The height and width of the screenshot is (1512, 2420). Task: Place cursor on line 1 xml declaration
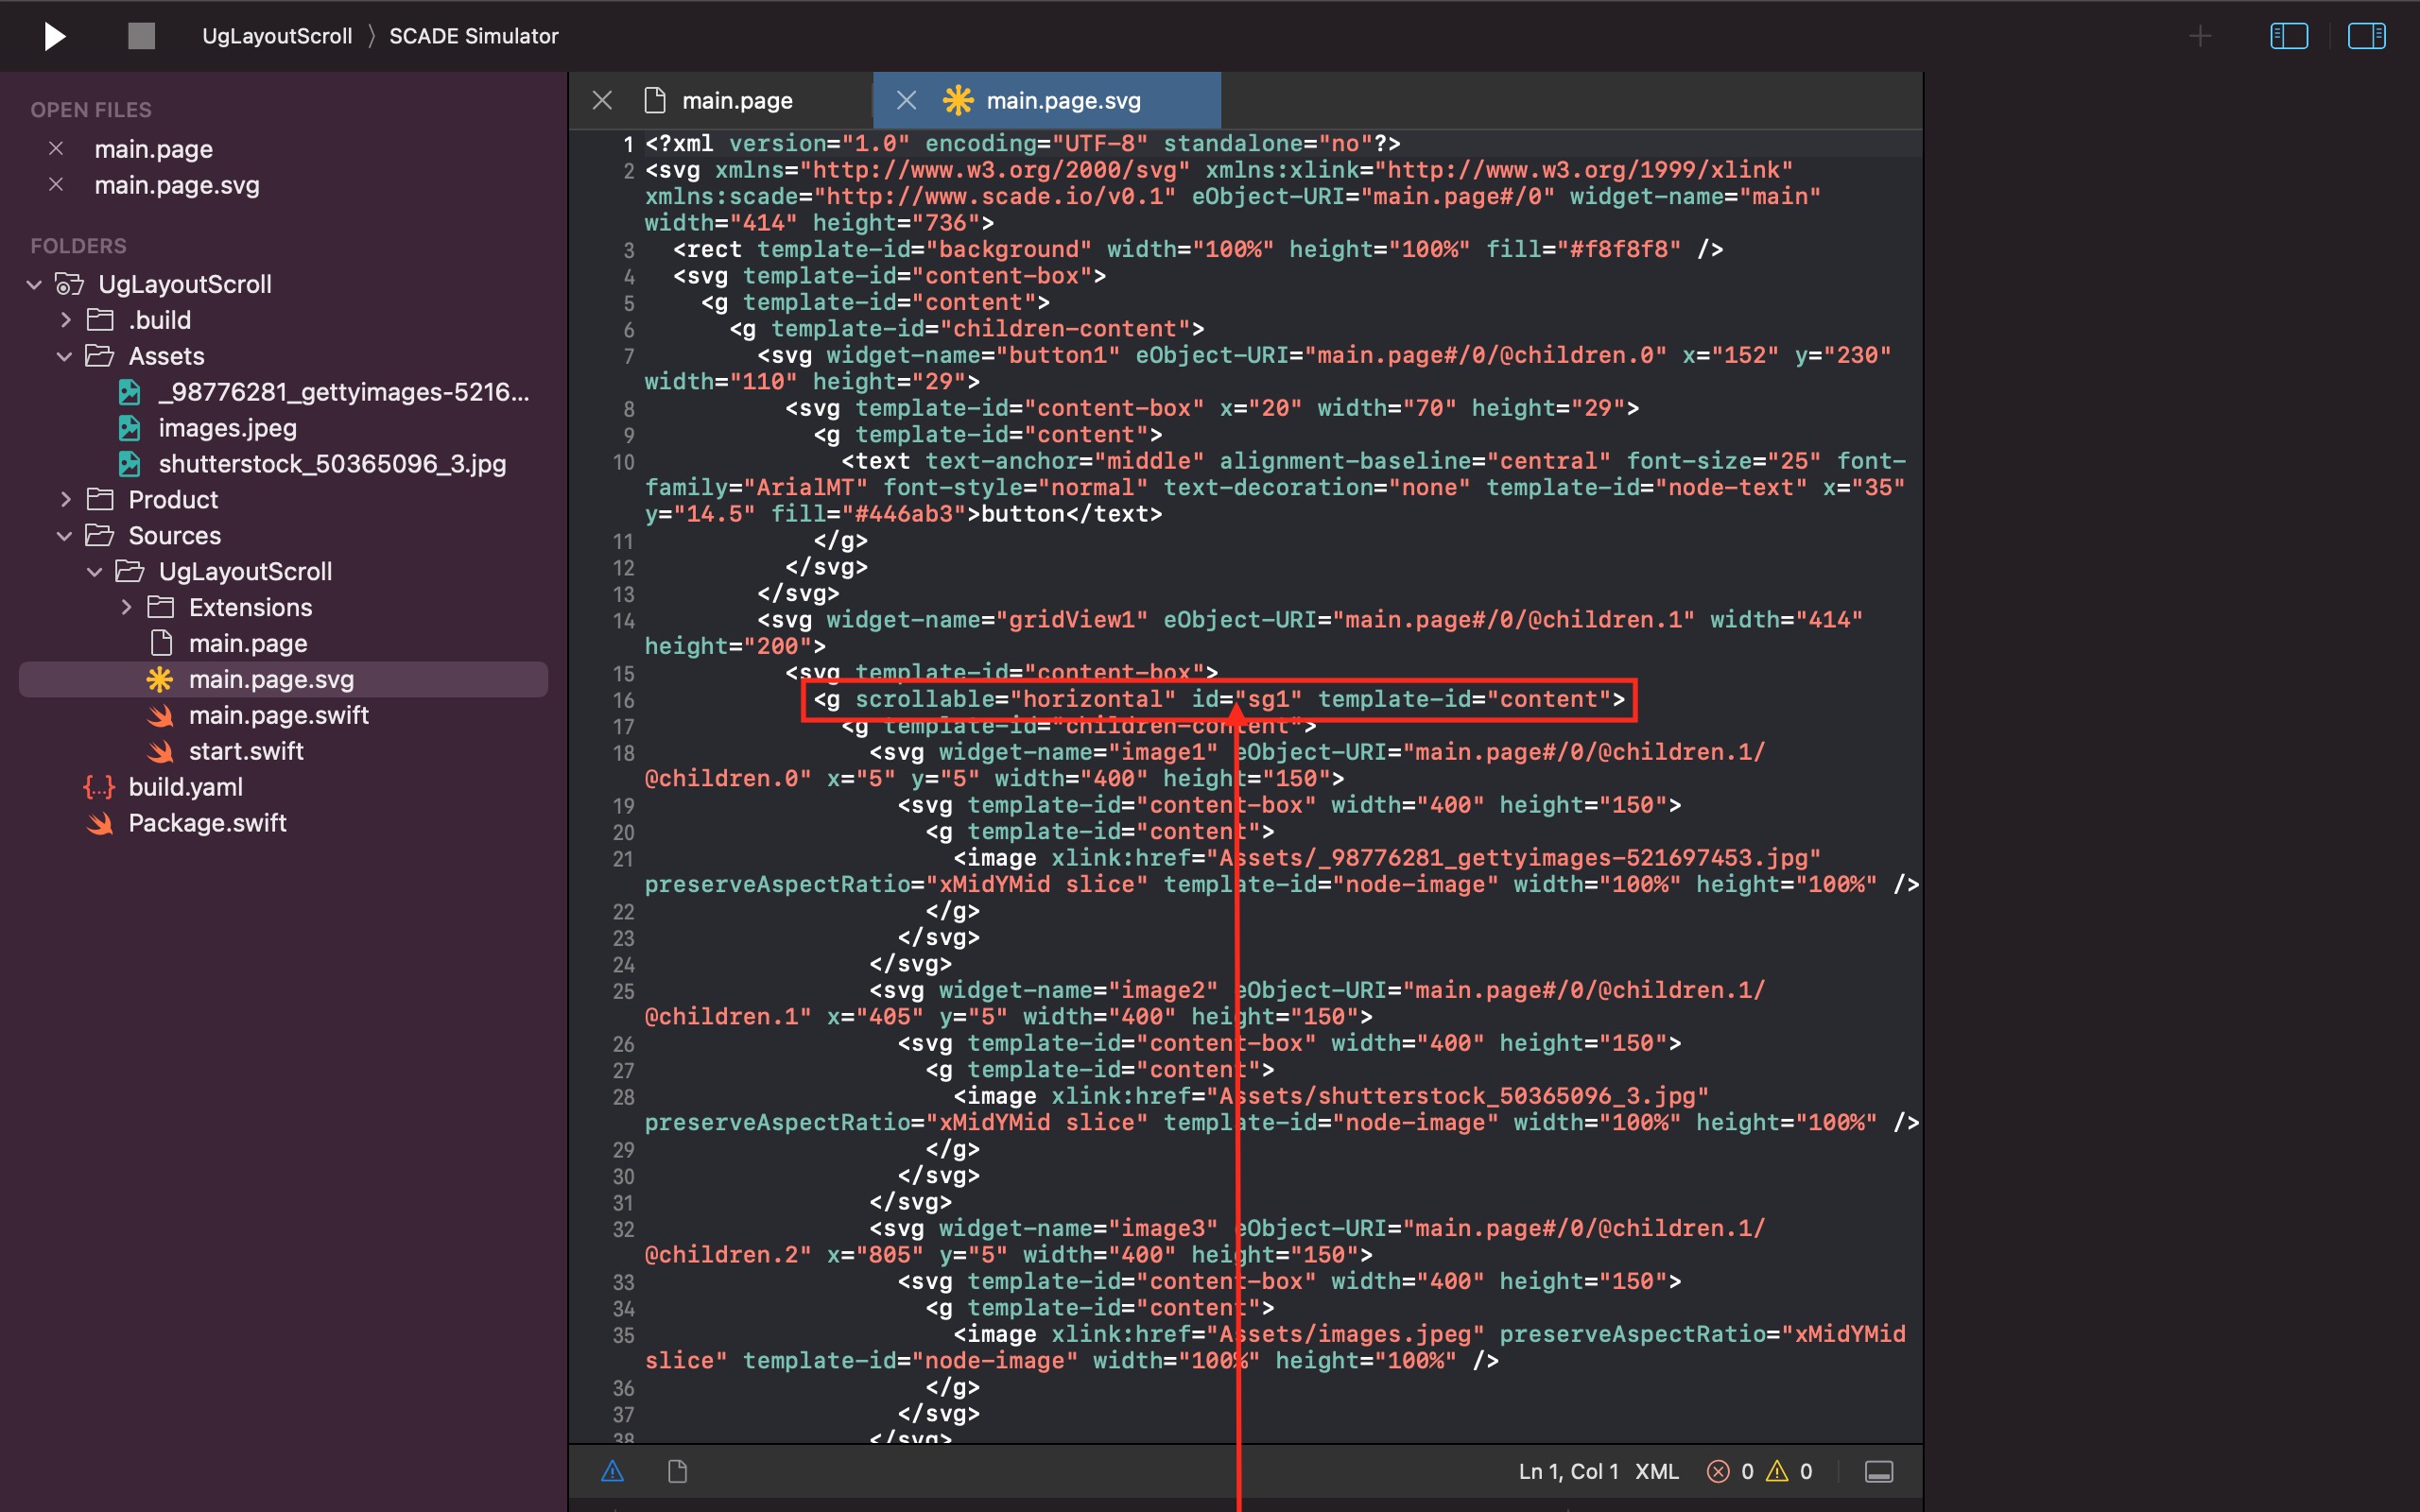(x=1022, y=144)
